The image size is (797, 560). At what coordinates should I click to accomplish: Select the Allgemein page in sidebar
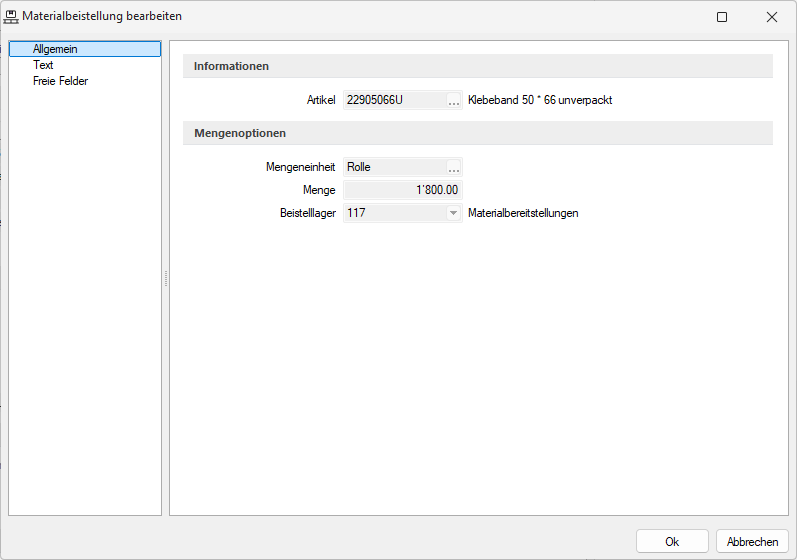point(55,49)
